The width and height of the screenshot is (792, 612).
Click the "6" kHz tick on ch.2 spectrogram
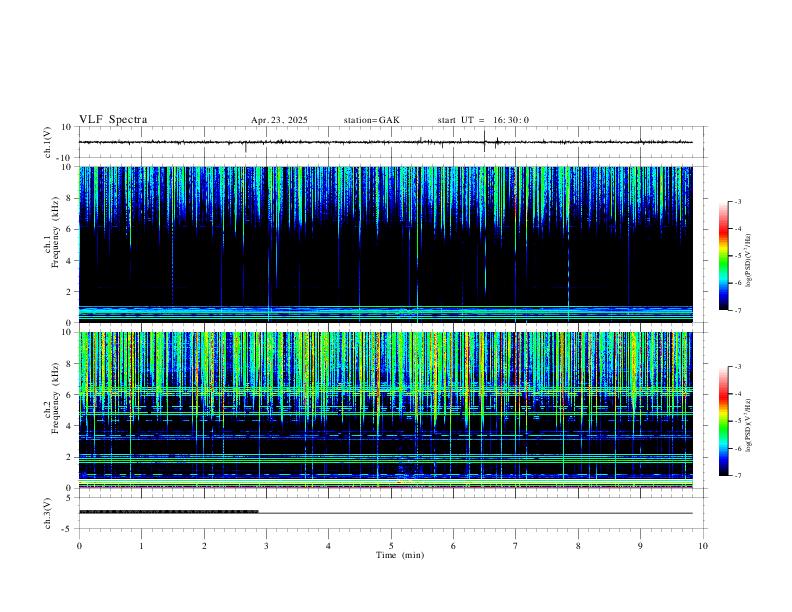pyautogui.click(x=68, y=395)
